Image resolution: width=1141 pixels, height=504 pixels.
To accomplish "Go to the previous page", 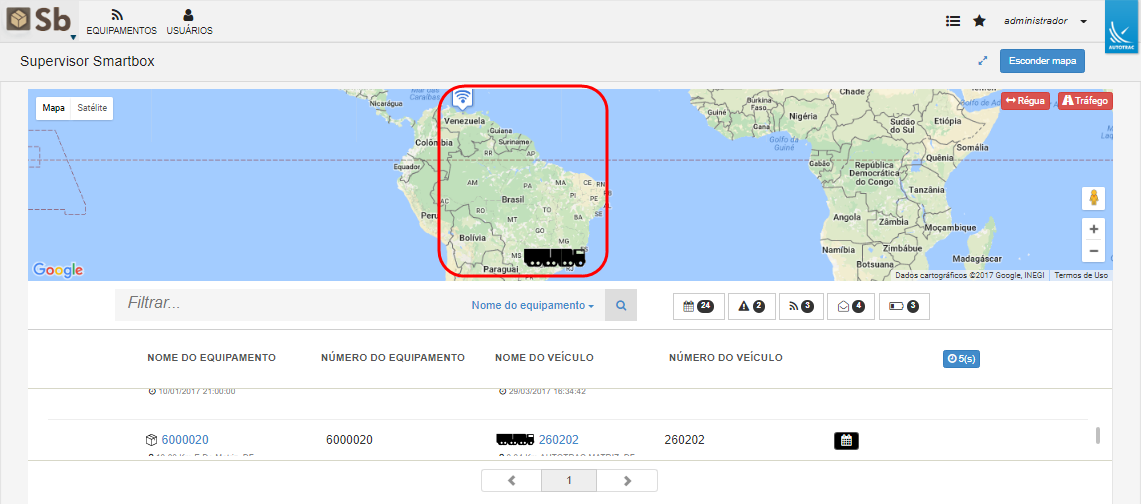I will (511, 481).
